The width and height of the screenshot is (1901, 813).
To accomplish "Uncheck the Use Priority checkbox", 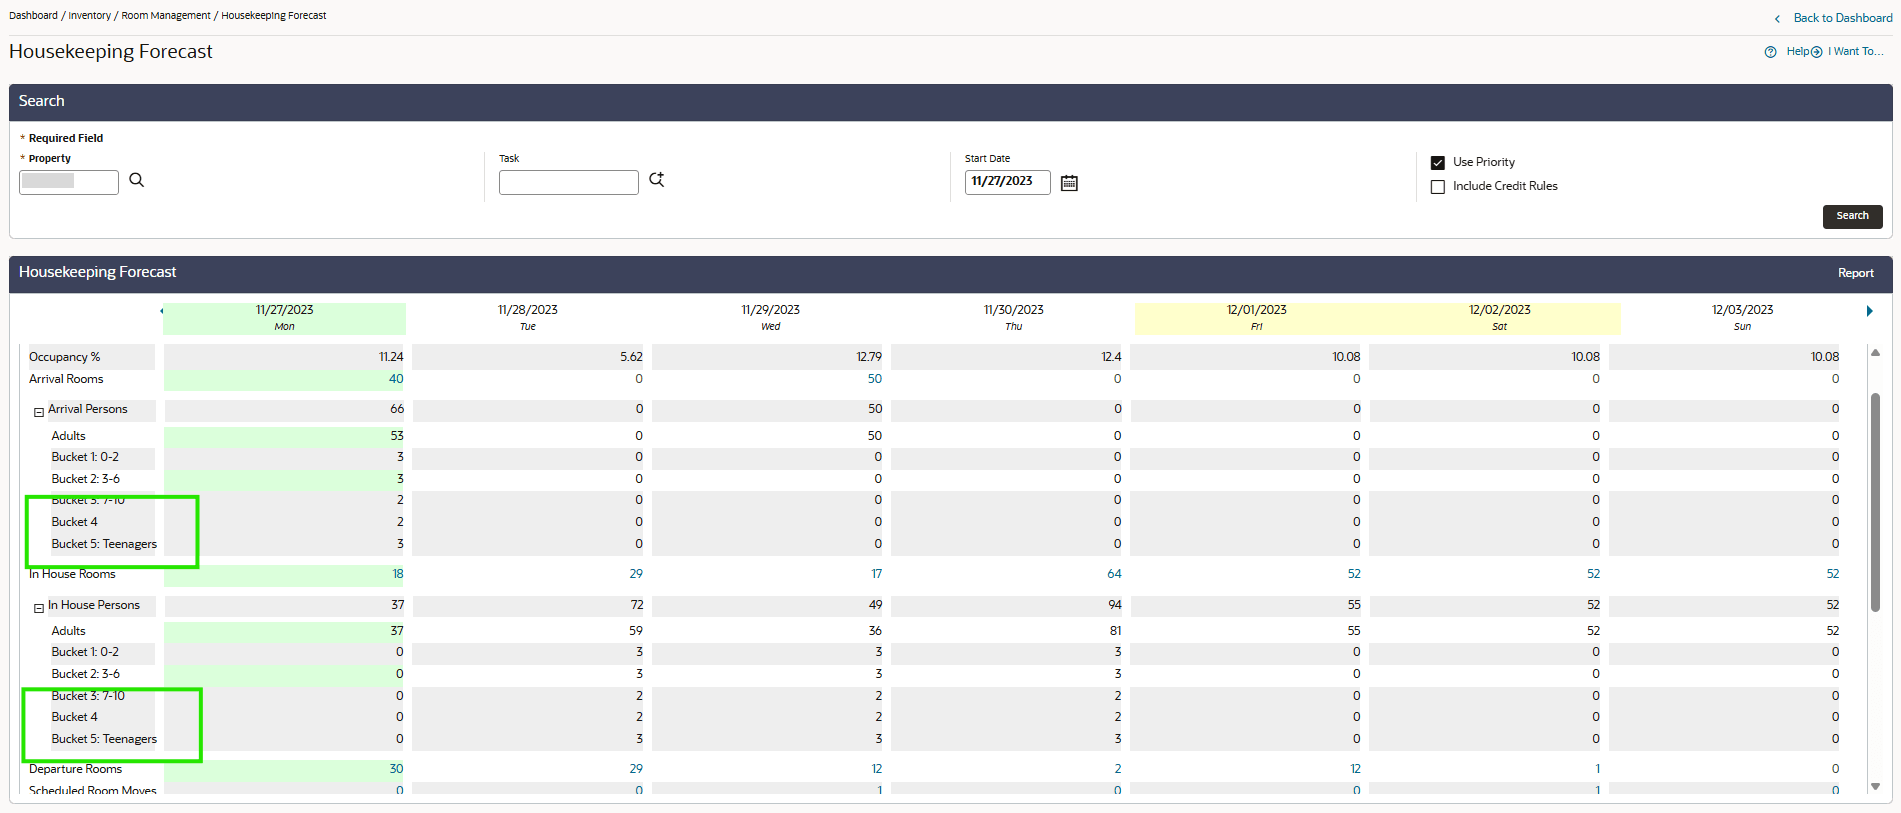I will [1438, 163].
